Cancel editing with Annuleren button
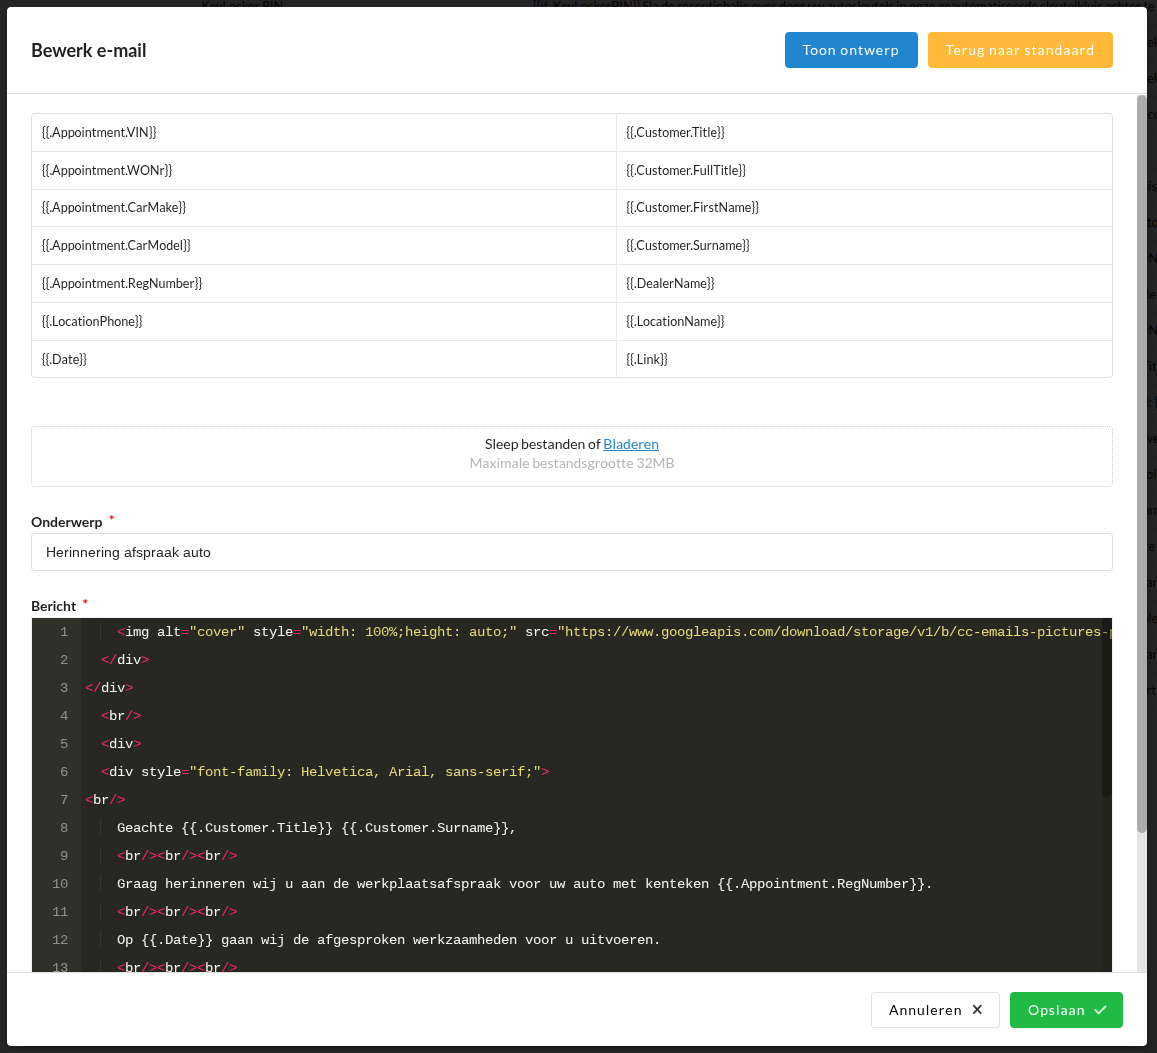The width and height of the screenshot is (1157, 1053). pyautogui.click(x=934, y=1010)
